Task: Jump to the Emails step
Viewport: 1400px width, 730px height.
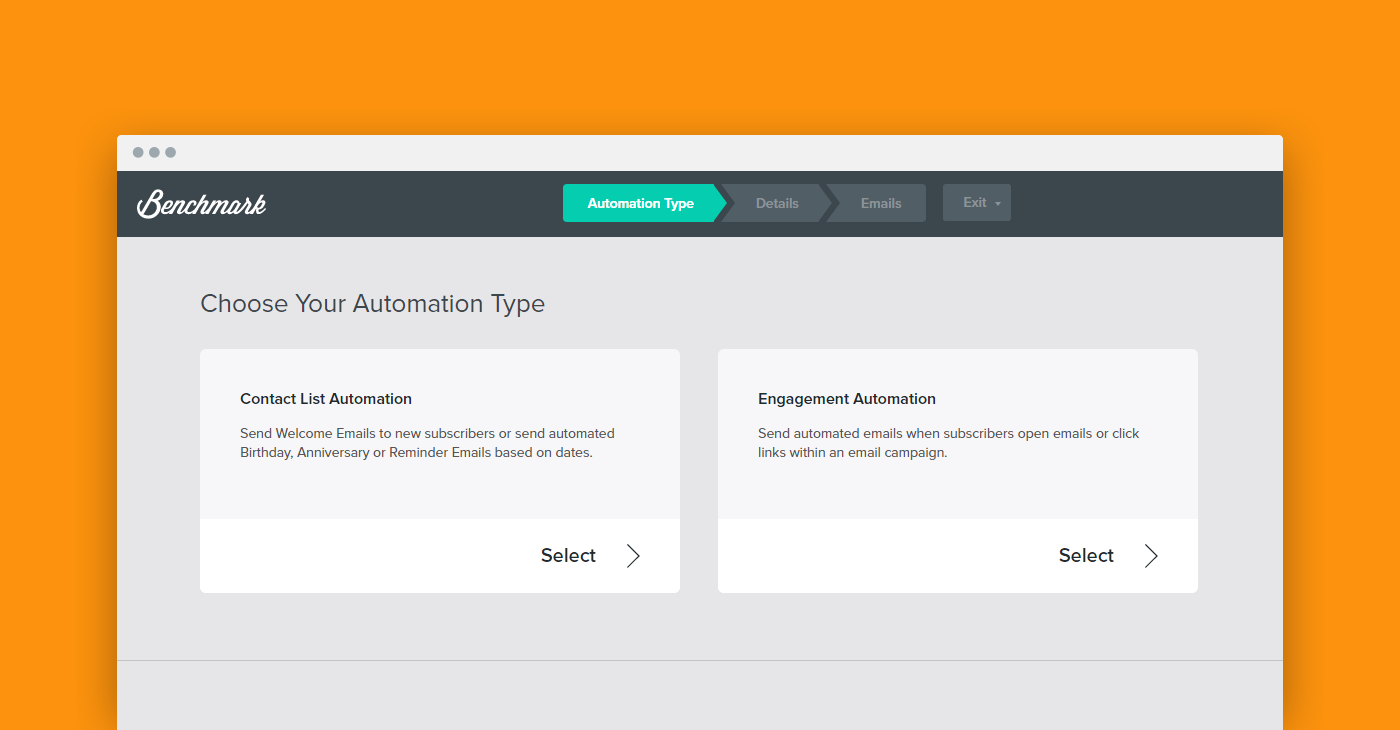Action: [x=881, y=203]
